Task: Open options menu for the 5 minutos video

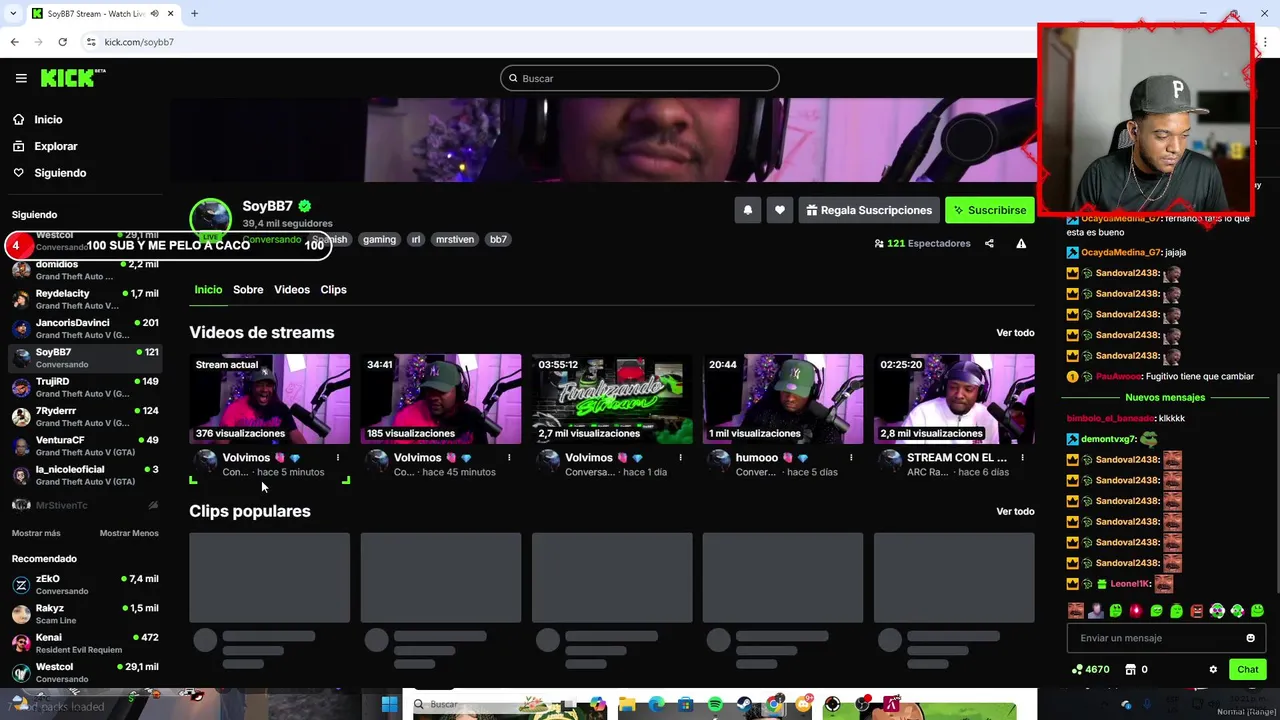Action: [338, 457]
